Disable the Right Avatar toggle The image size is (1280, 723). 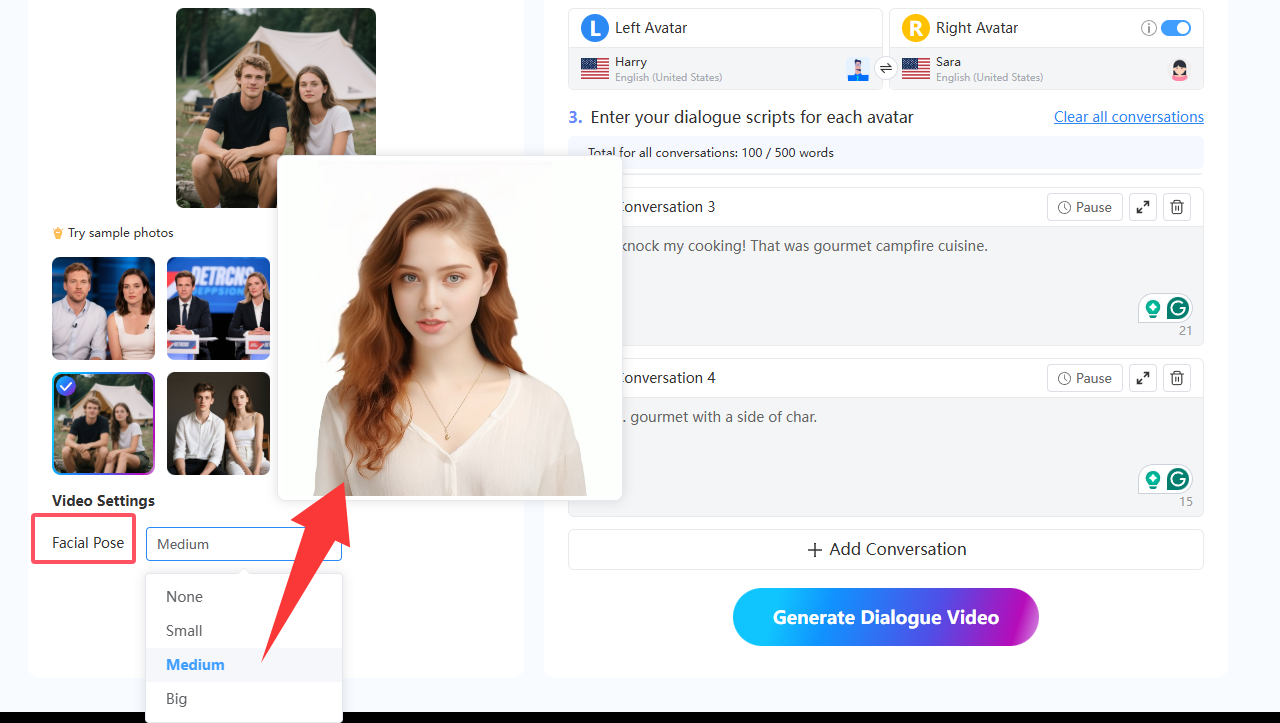coord(1176,27)
